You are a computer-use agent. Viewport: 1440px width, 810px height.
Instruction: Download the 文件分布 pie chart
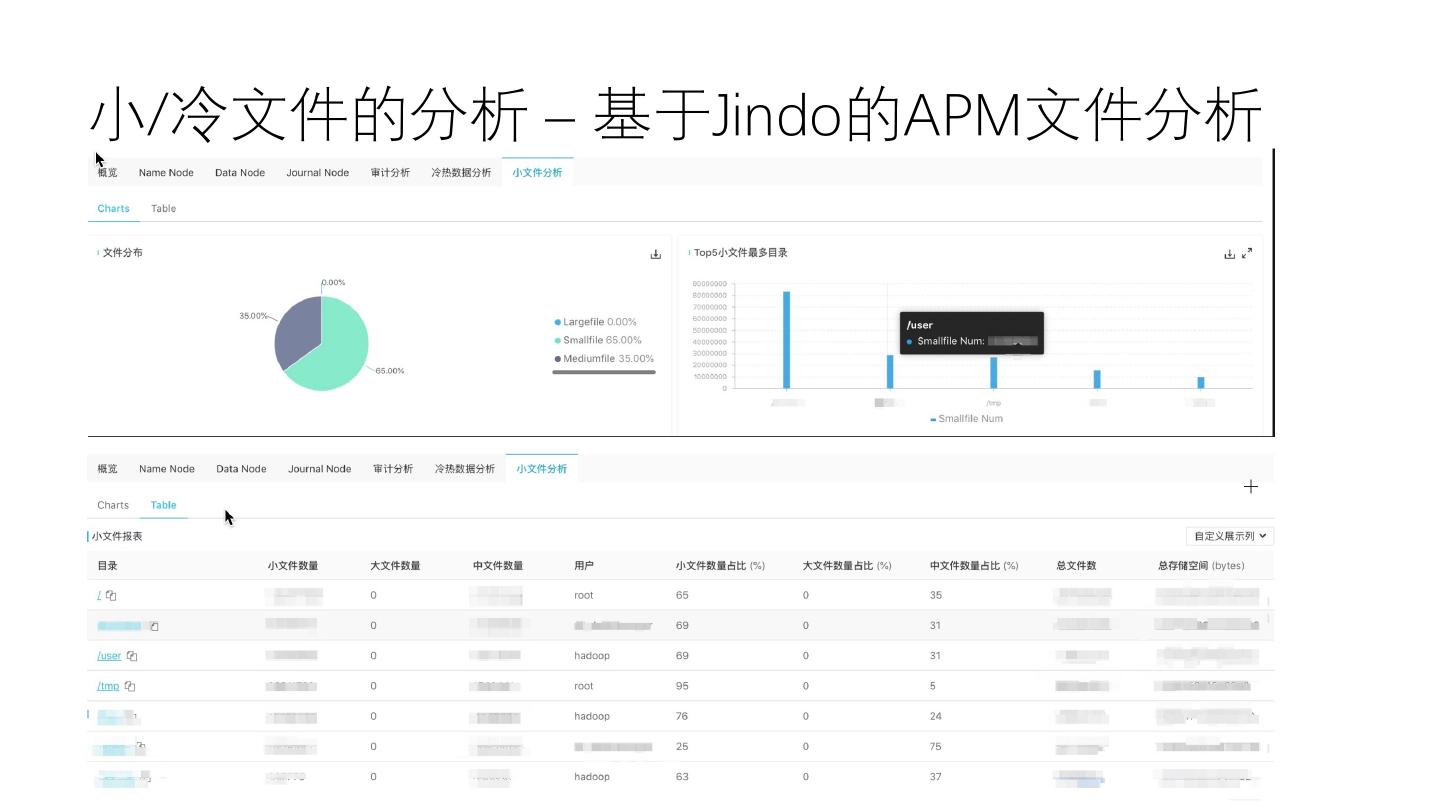(x=656, y=254)
